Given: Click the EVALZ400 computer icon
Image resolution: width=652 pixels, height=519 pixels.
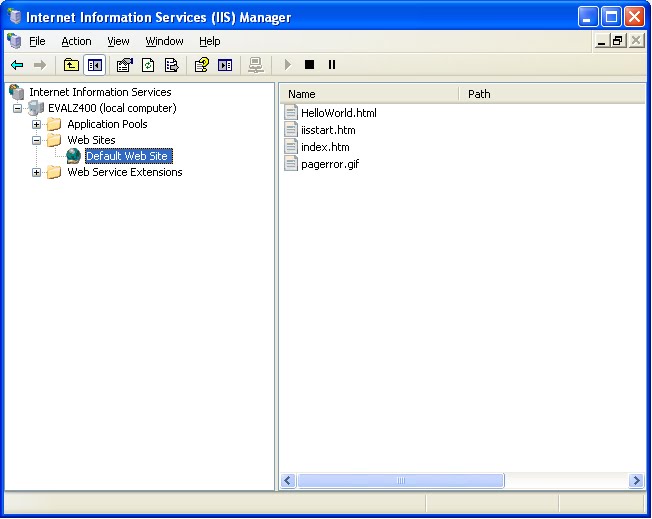Looking at the screenshot, I should 36,108.
